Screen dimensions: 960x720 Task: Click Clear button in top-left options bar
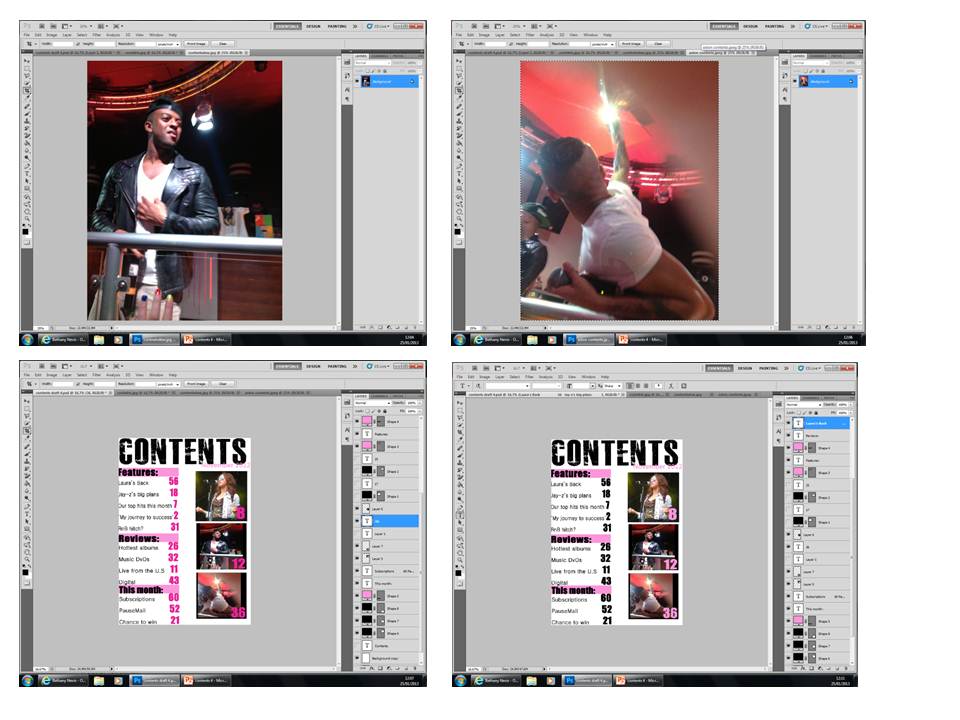click(x=222, y=44)
